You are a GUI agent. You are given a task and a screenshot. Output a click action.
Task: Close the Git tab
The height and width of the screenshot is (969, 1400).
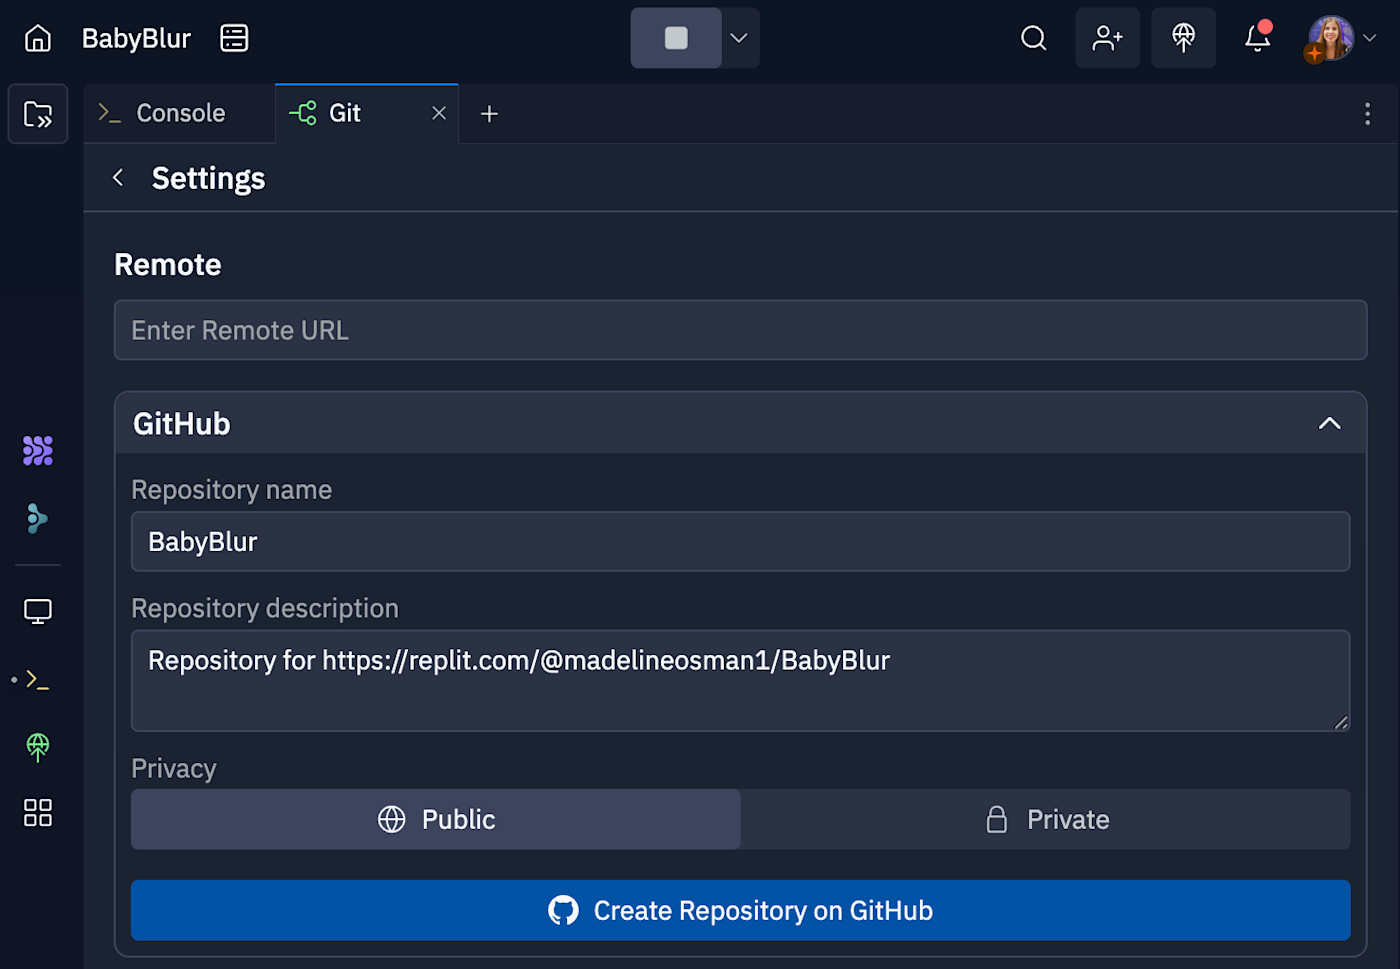point(439,113)
